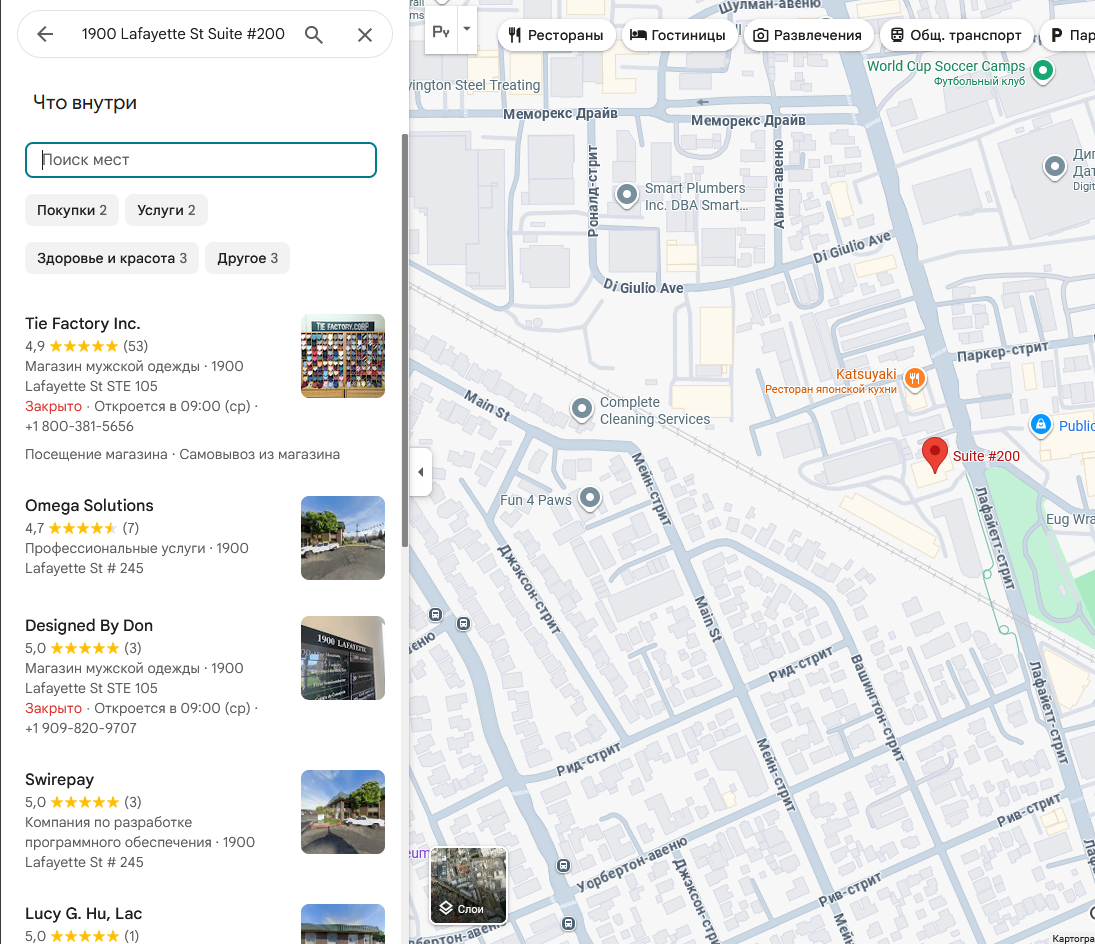Collapse the side panel with arrow
This screenshot has width=1095, height=944.
point(420,472)
